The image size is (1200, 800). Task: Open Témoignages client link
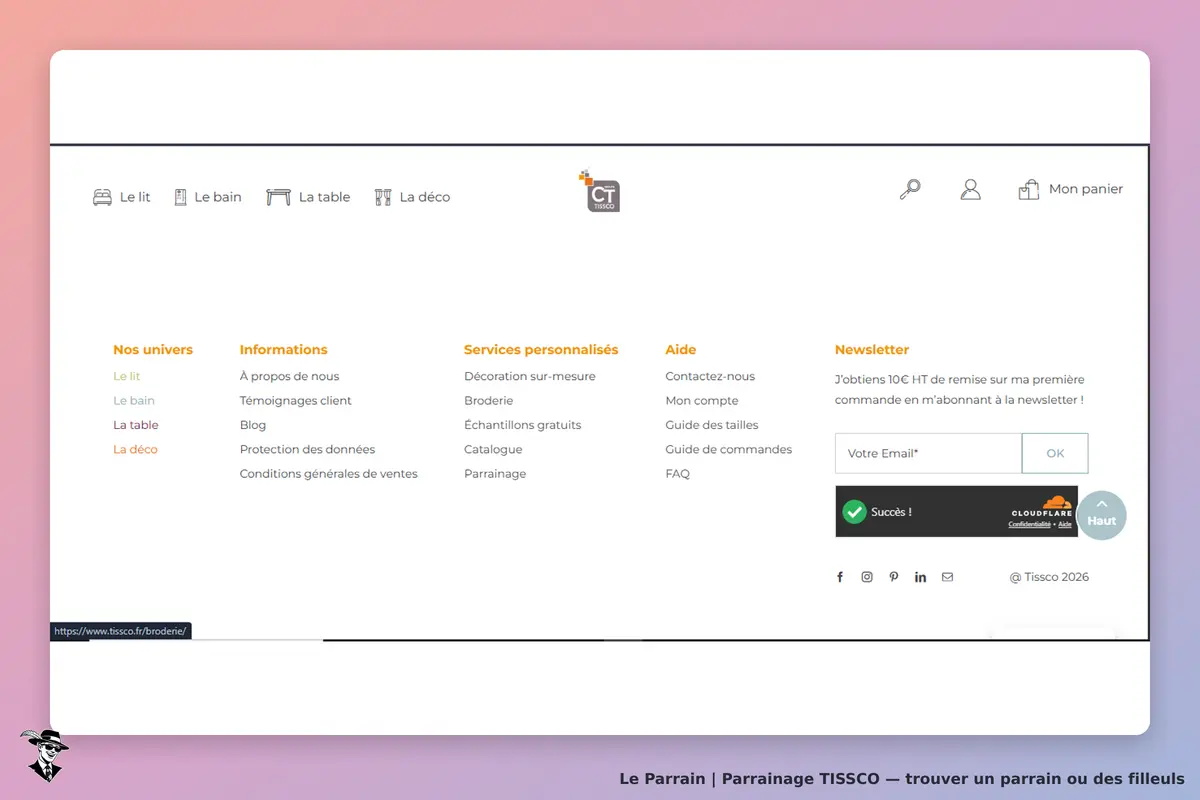tap(296, 400)
